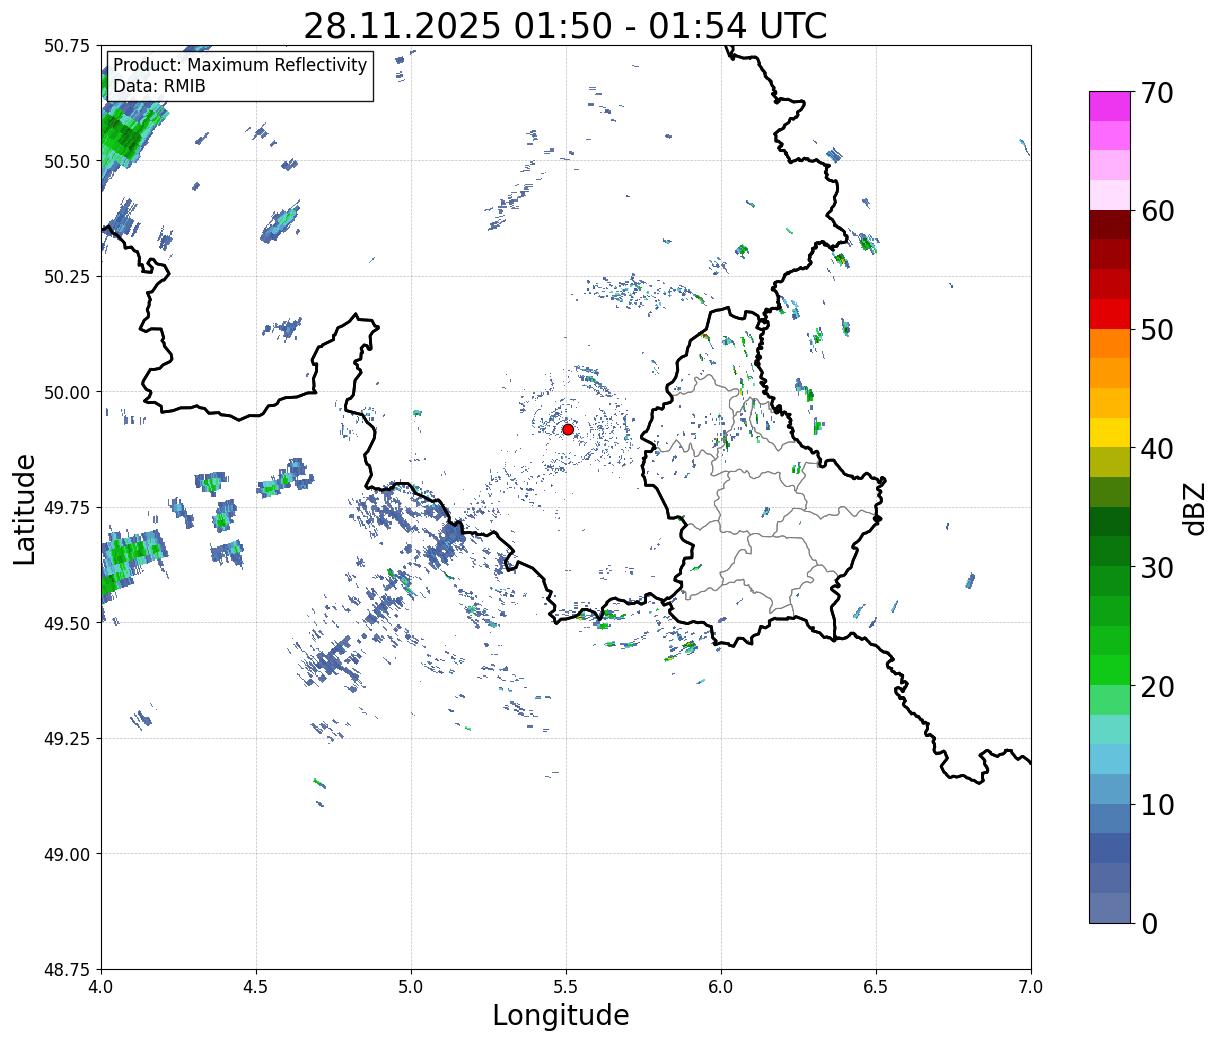Click the 49.75 latitude tick label
Image resolution: width=1219 pixels, height=1040 pixels.
click(x=67, y=508)
